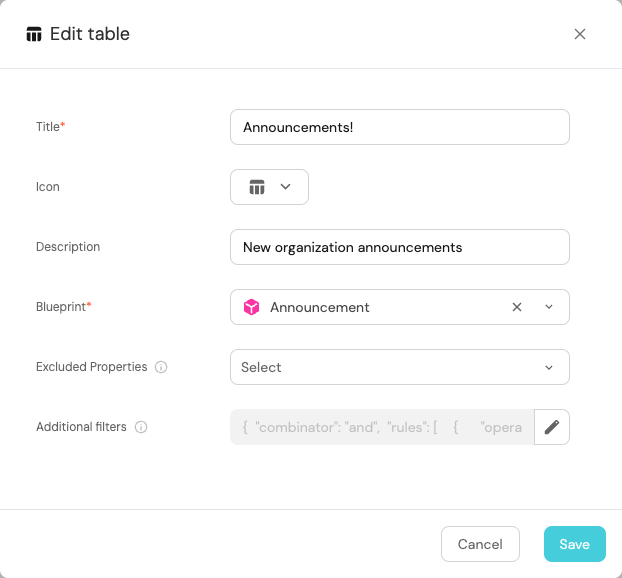Viewport: 622px width, 578px height.
Task: Click the table icon beside Edit table heading
Action: pos(34,34)
